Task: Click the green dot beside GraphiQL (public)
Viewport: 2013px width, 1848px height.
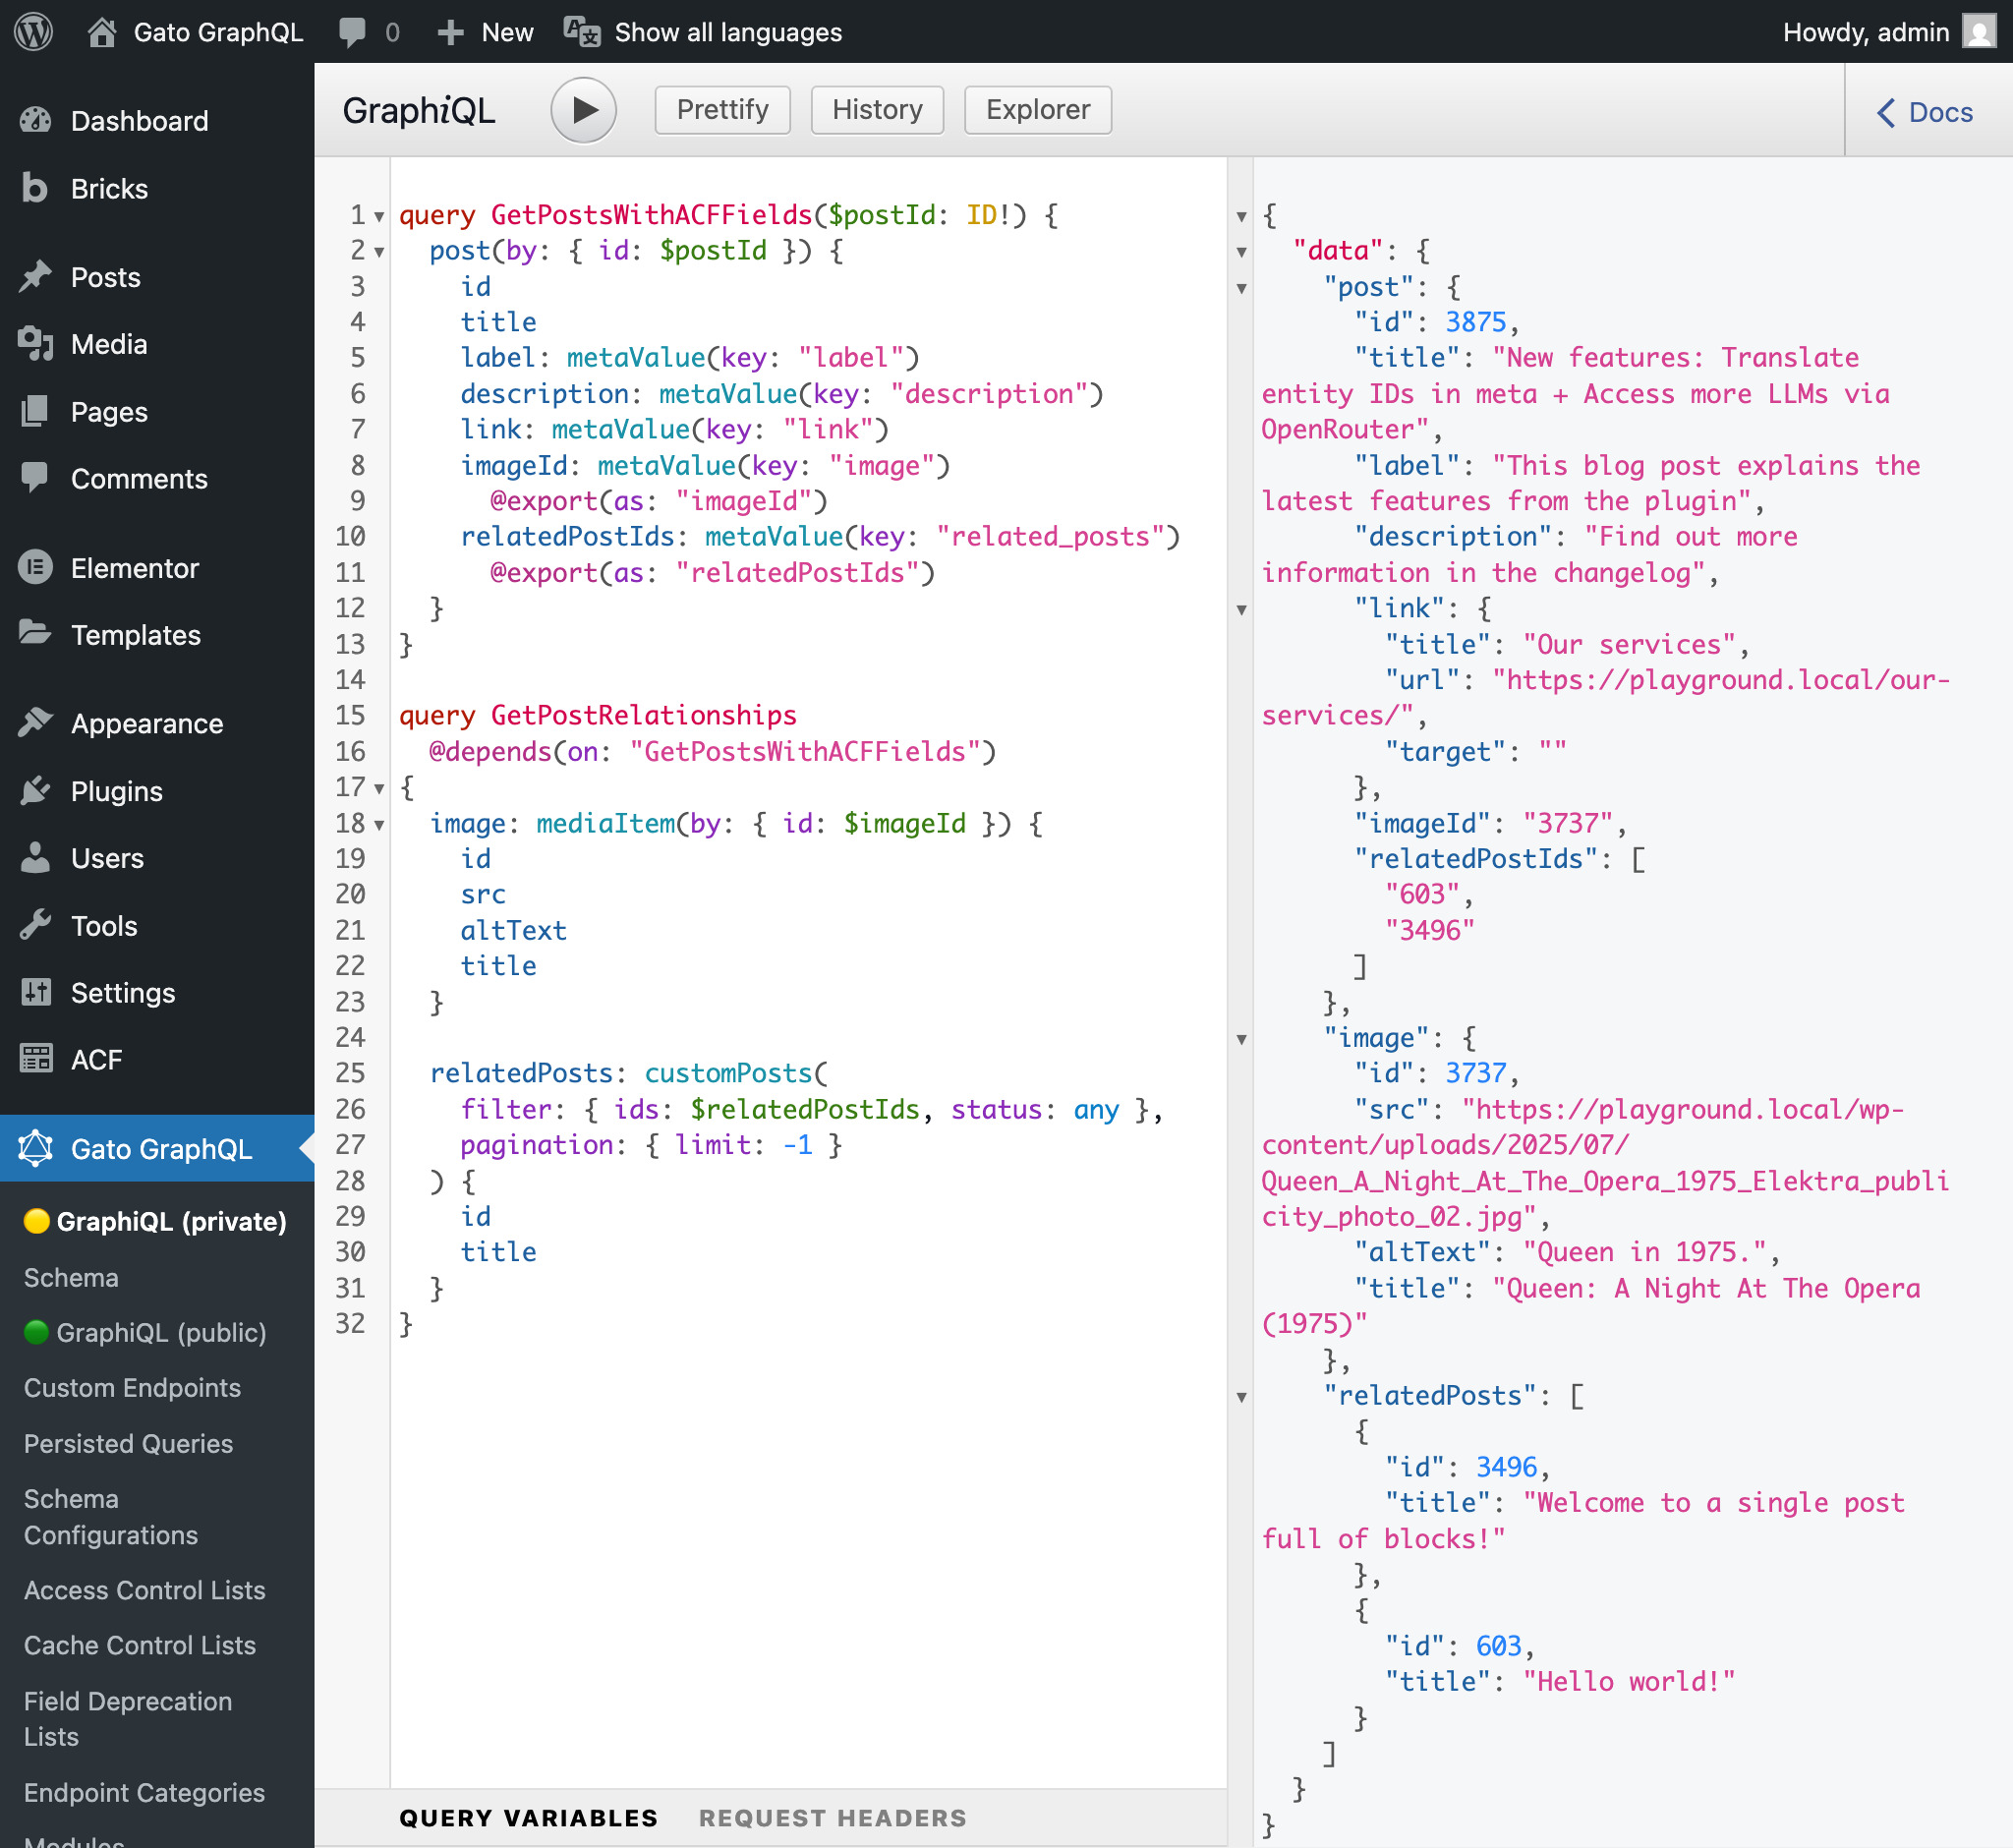Action: [36, 1332]
